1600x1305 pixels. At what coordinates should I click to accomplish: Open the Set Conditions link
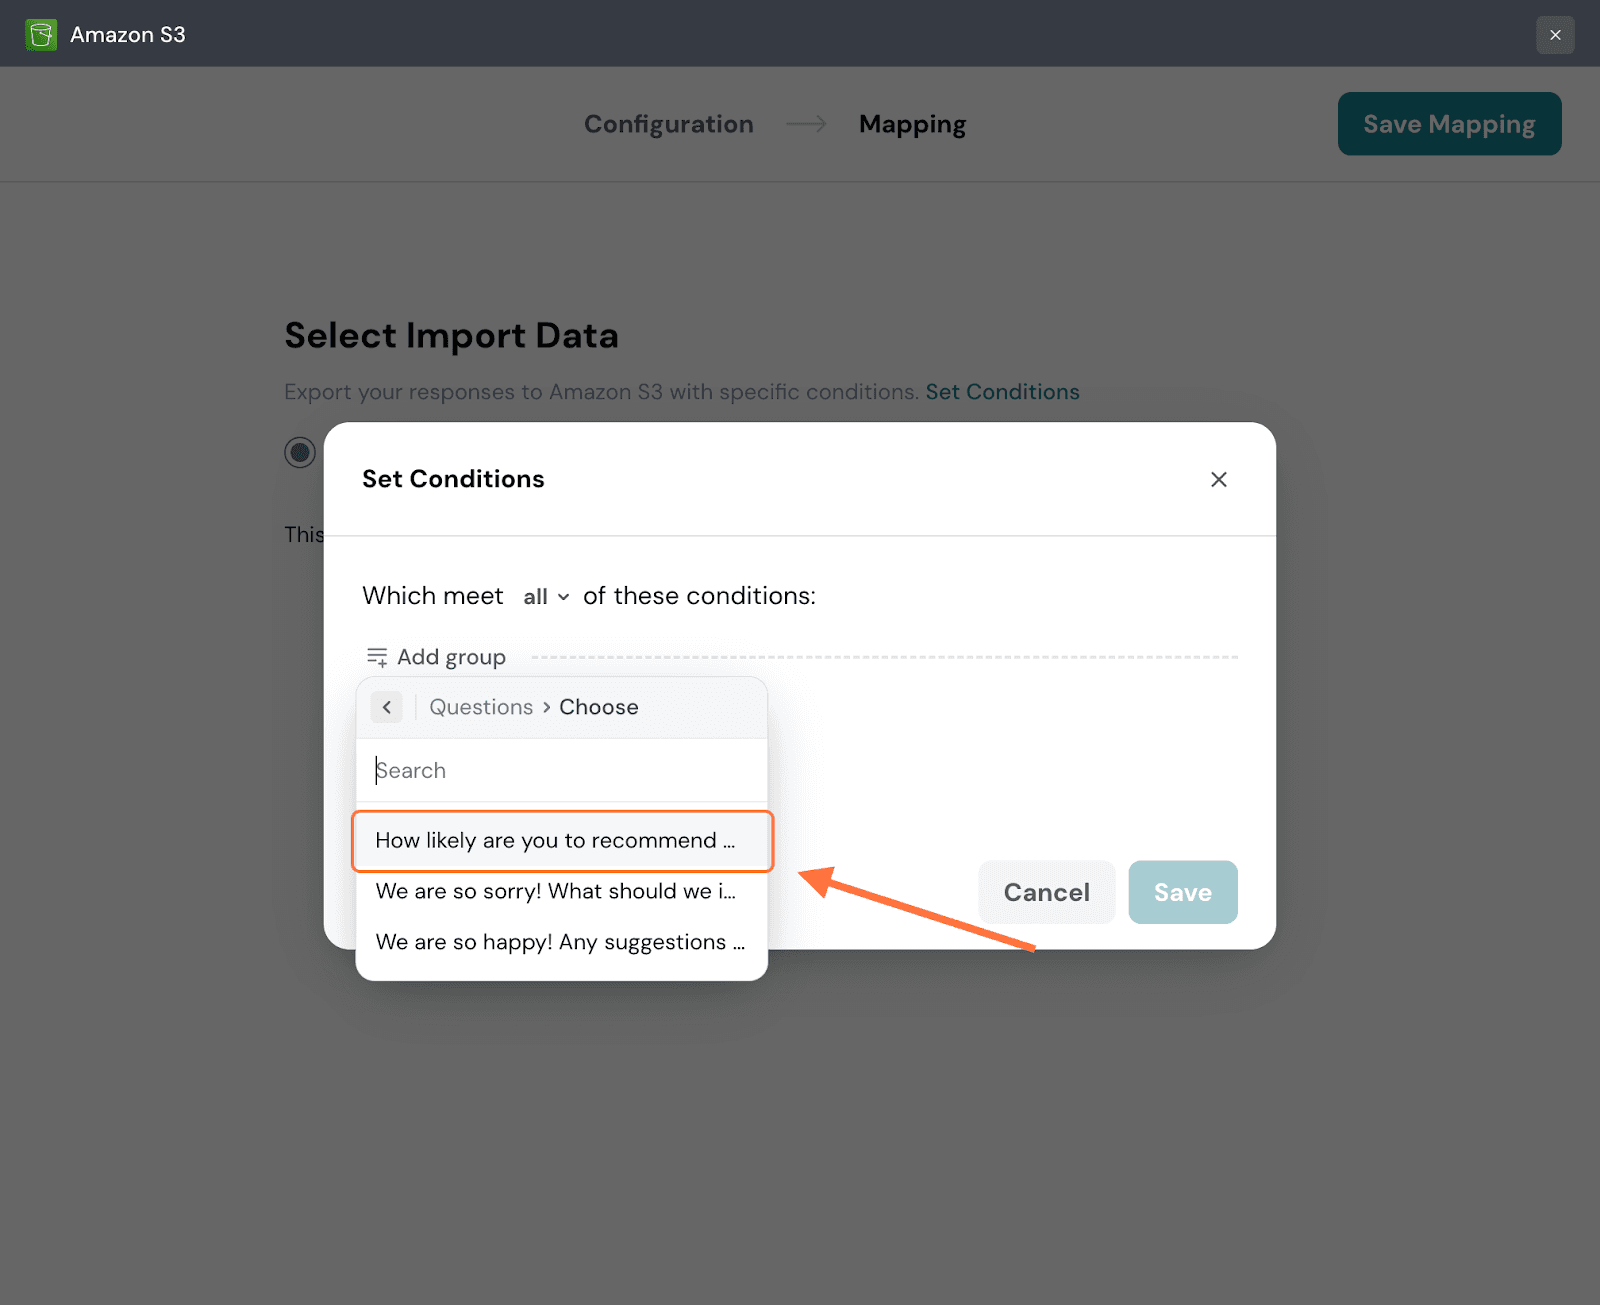coord(1002,392)
